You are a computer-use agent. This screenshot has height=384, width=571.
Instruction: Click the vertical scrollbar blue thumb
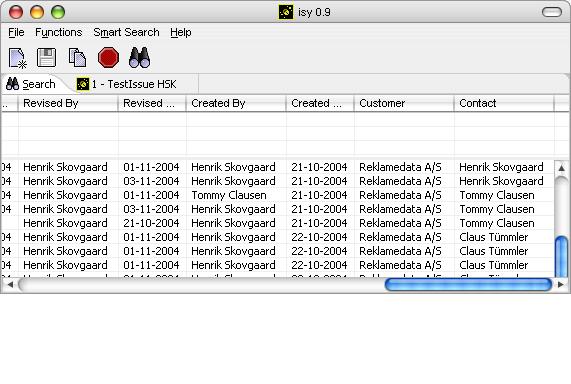[561, 256]
